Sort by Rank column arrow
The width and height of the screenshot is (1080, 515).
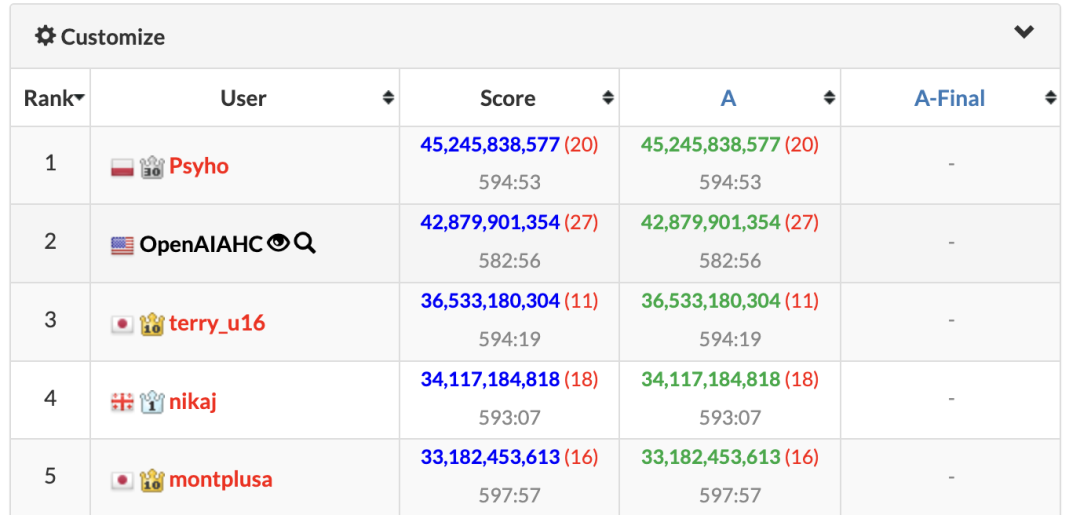click(78, 98)
